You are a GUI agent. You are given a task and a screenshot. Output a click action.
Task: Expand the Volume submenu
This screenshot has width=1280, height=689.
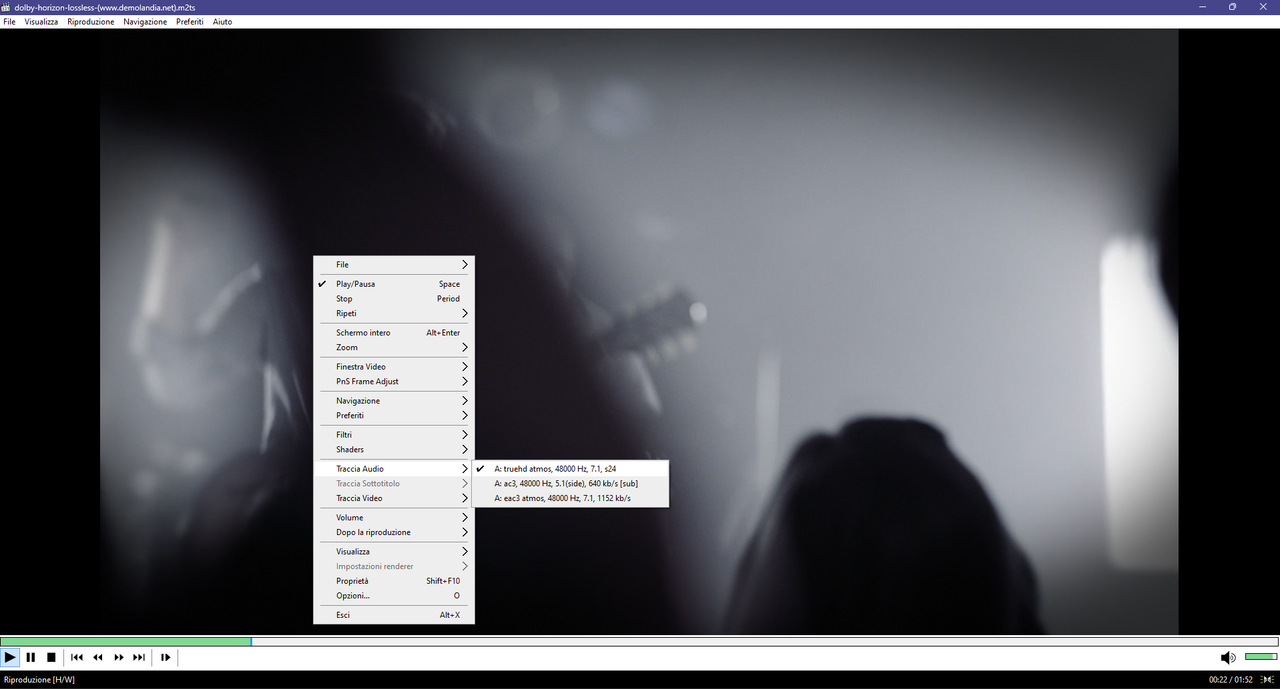coord(394,518)
